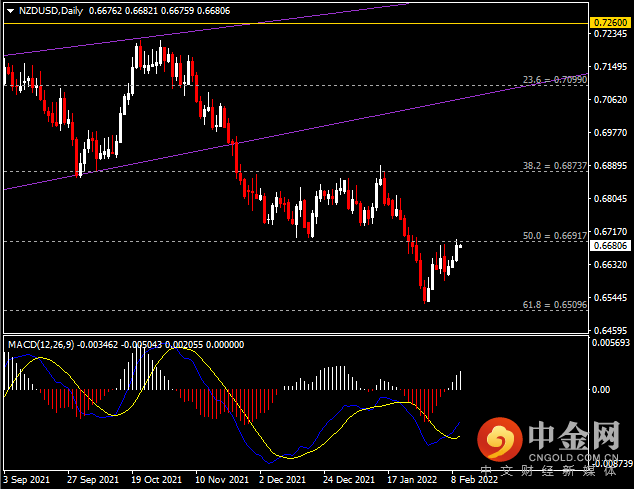Select the 38.2 = 0.68737 Fibonacci label

tap(553, 166)
